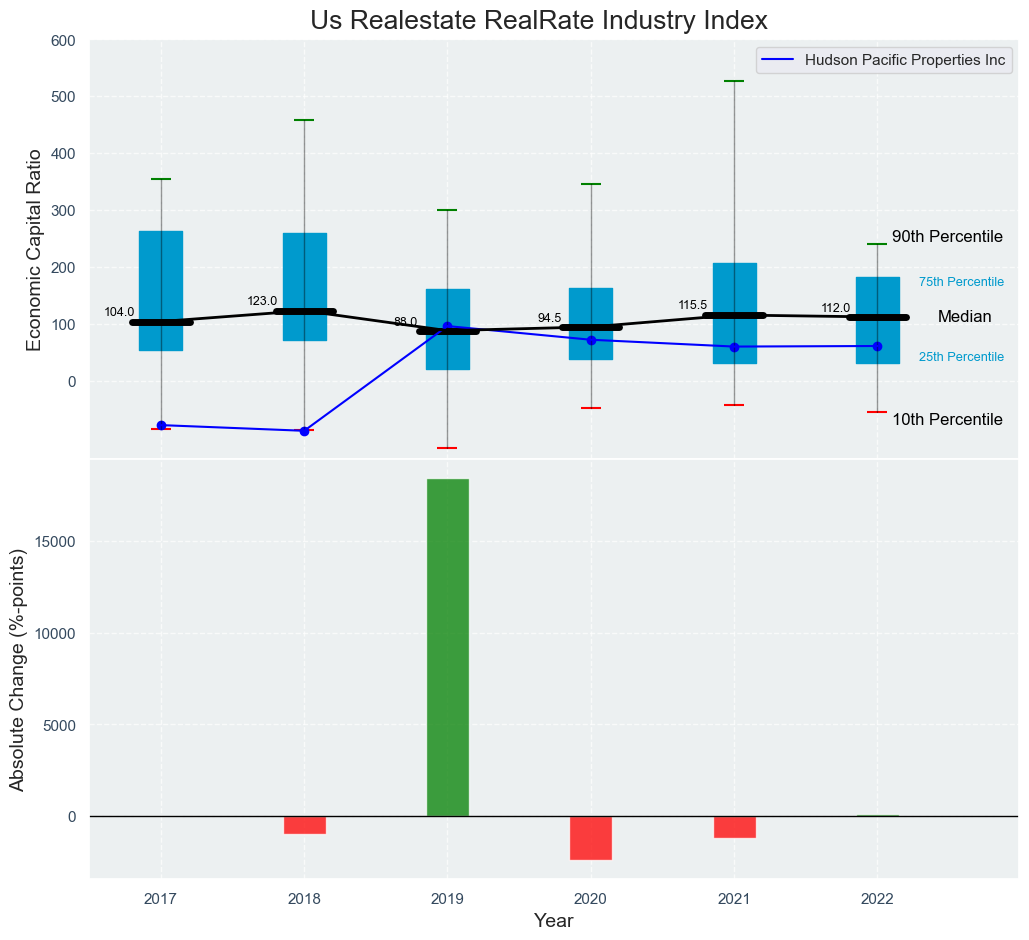Image resolution: width=1029 pixels, height=940 pixels.
Task: Click the 90th Percentile annotation
Action: (946, 237)
